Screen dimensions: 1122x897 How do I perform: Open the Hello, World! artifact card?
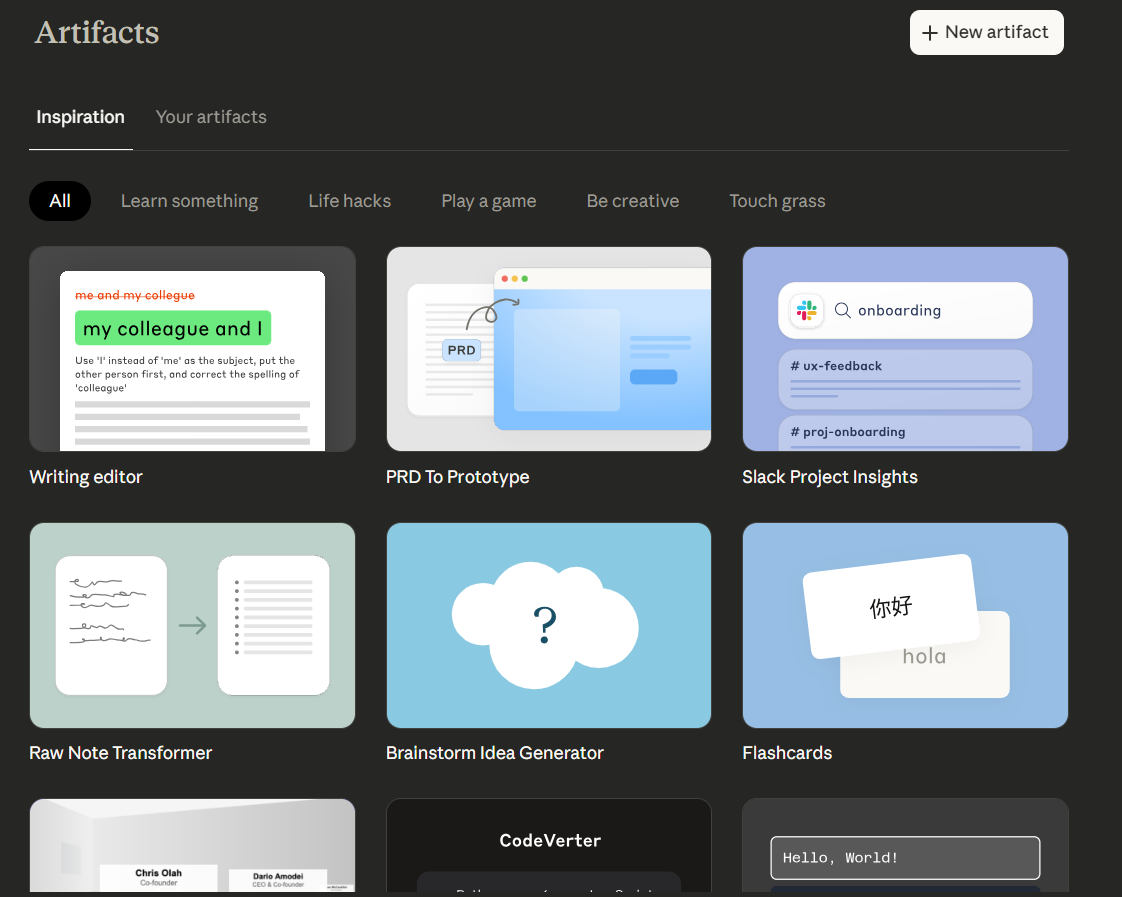(905, 845)
